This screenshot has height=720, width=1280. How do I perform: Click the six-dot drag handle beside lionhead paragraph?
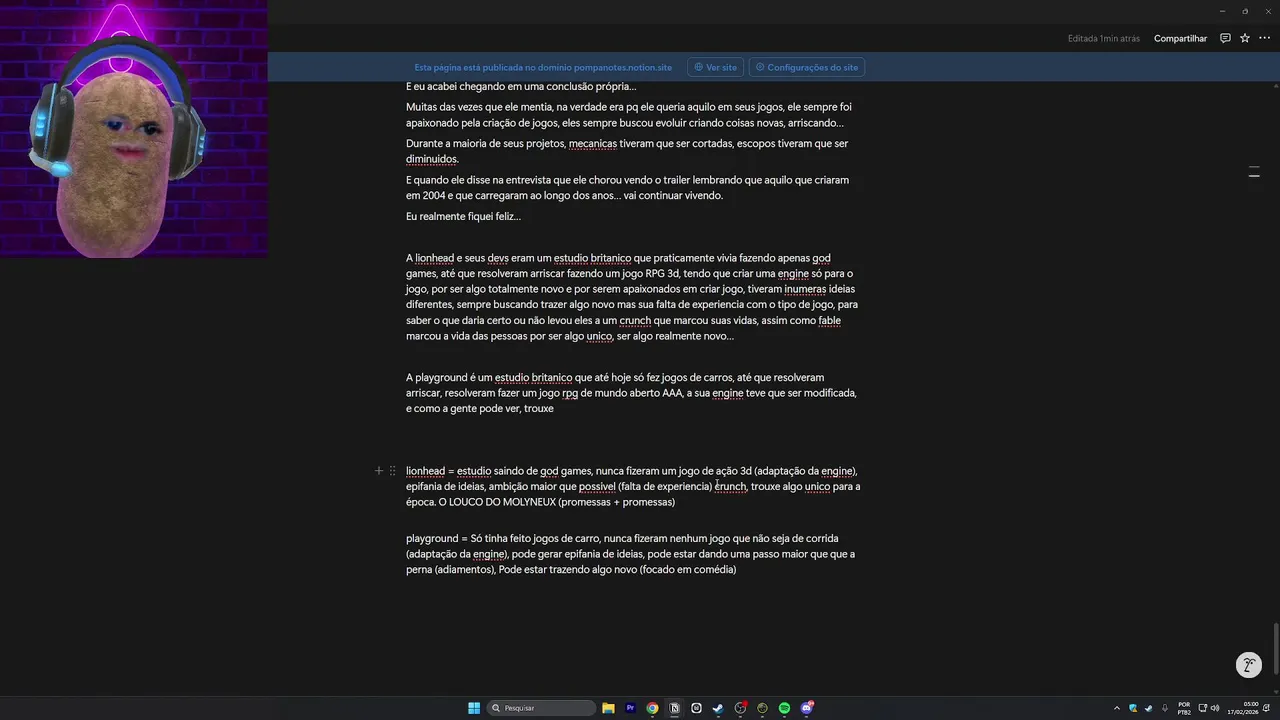click(392, 470)
